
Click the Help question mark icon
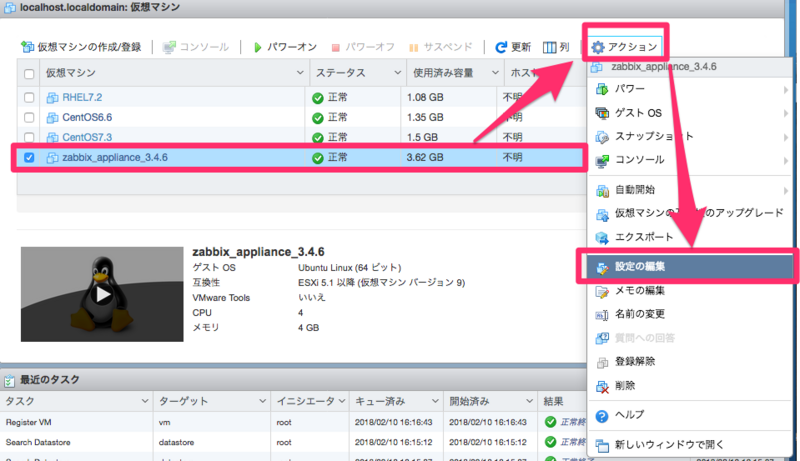602,416
